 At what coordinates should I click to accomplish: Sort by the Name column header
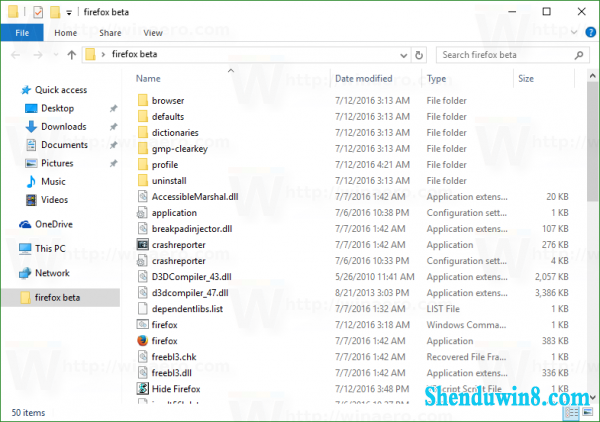coord(148,78)
